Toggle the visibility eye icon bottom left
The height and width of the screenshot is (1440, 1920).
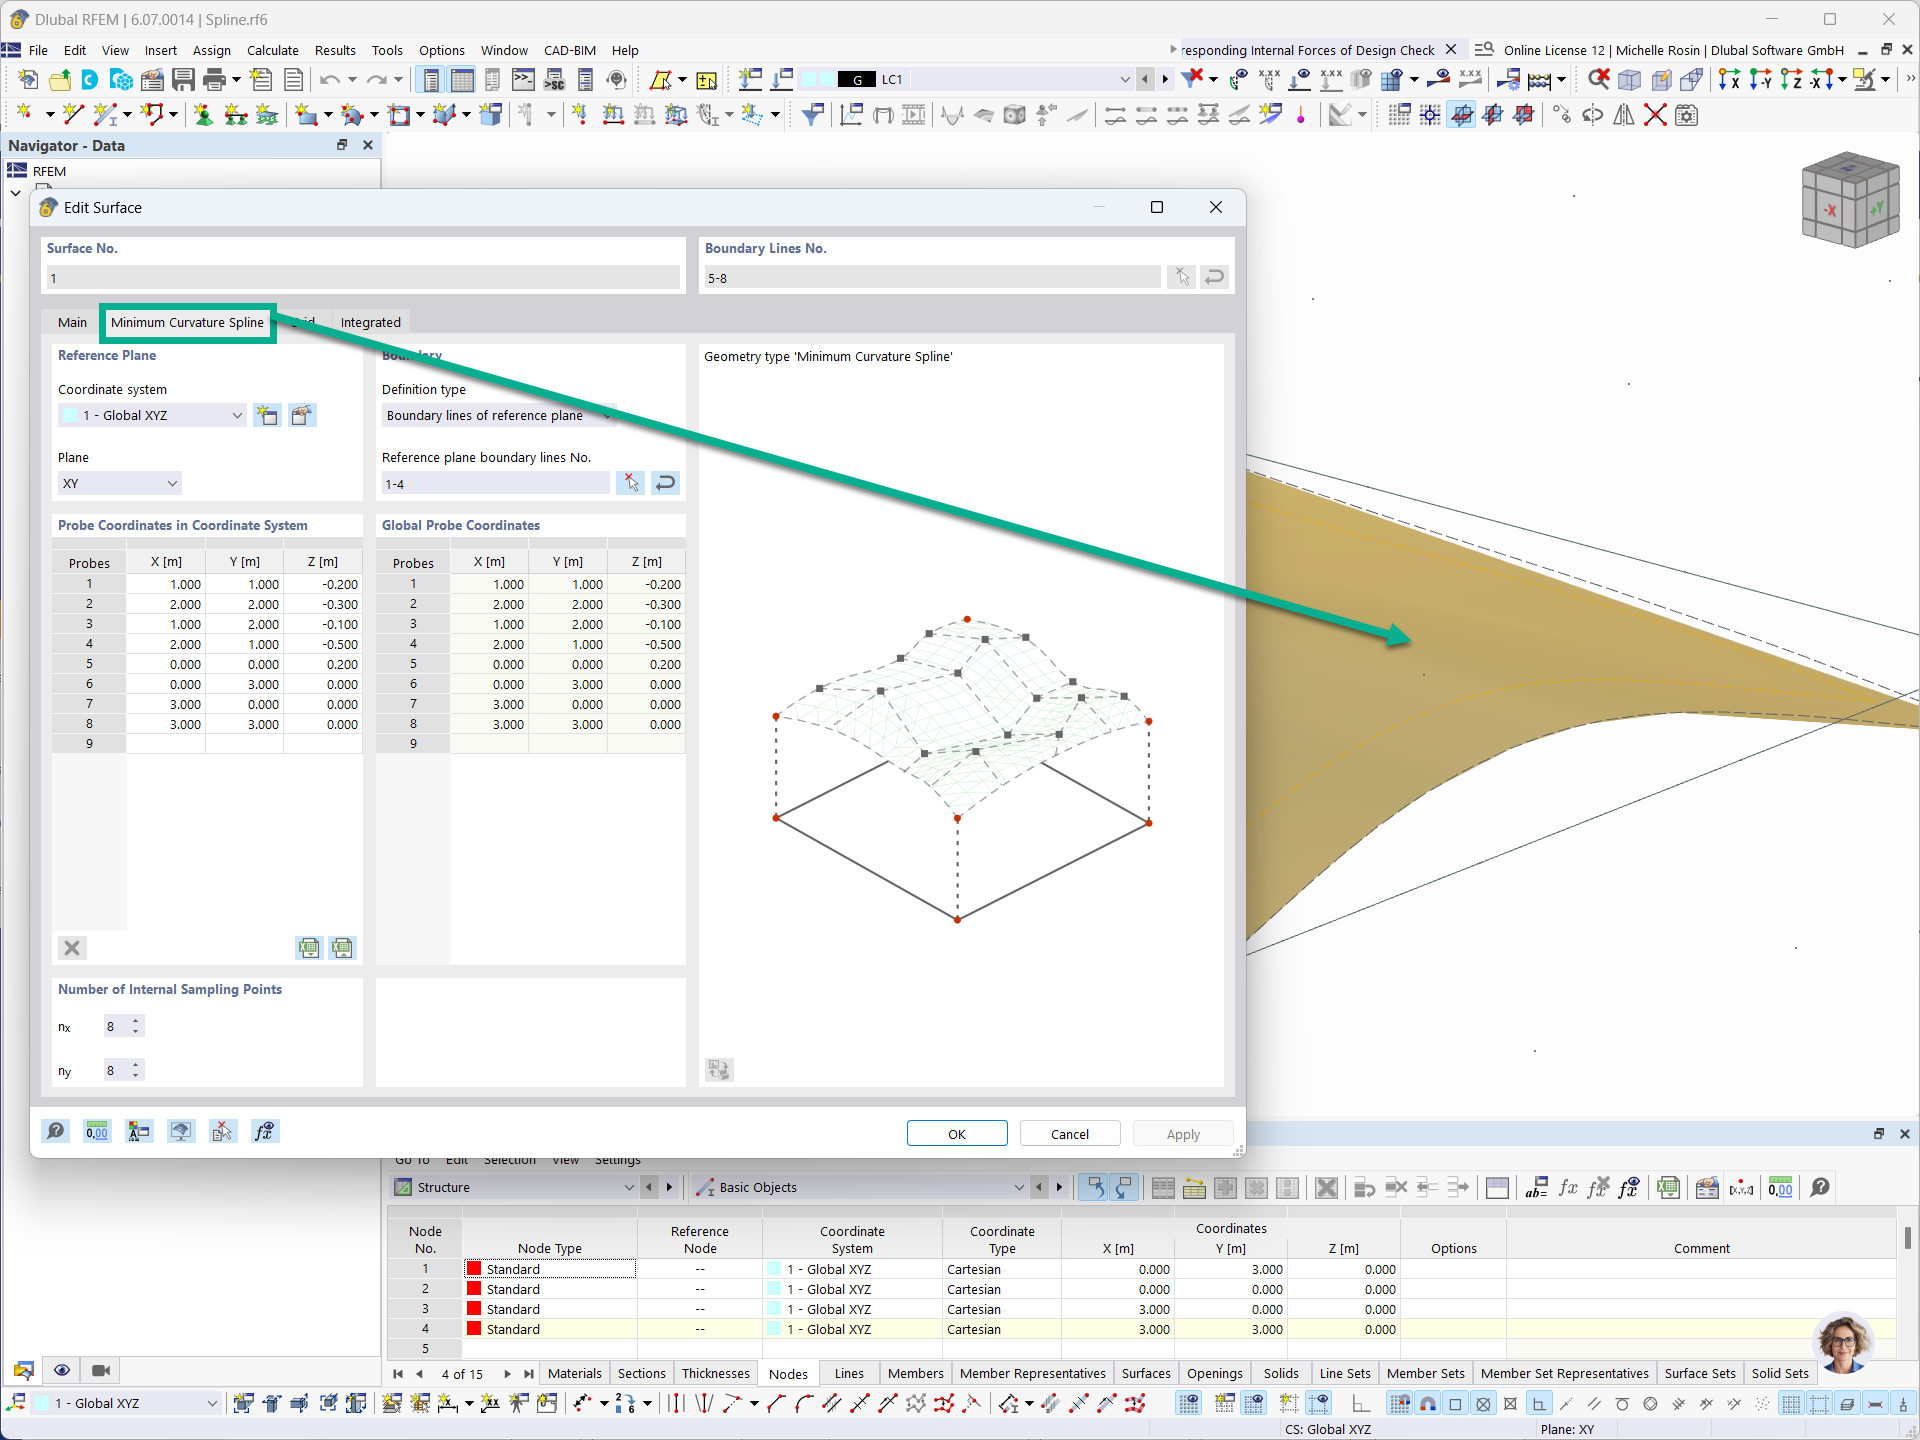(x=62, y=1370)
